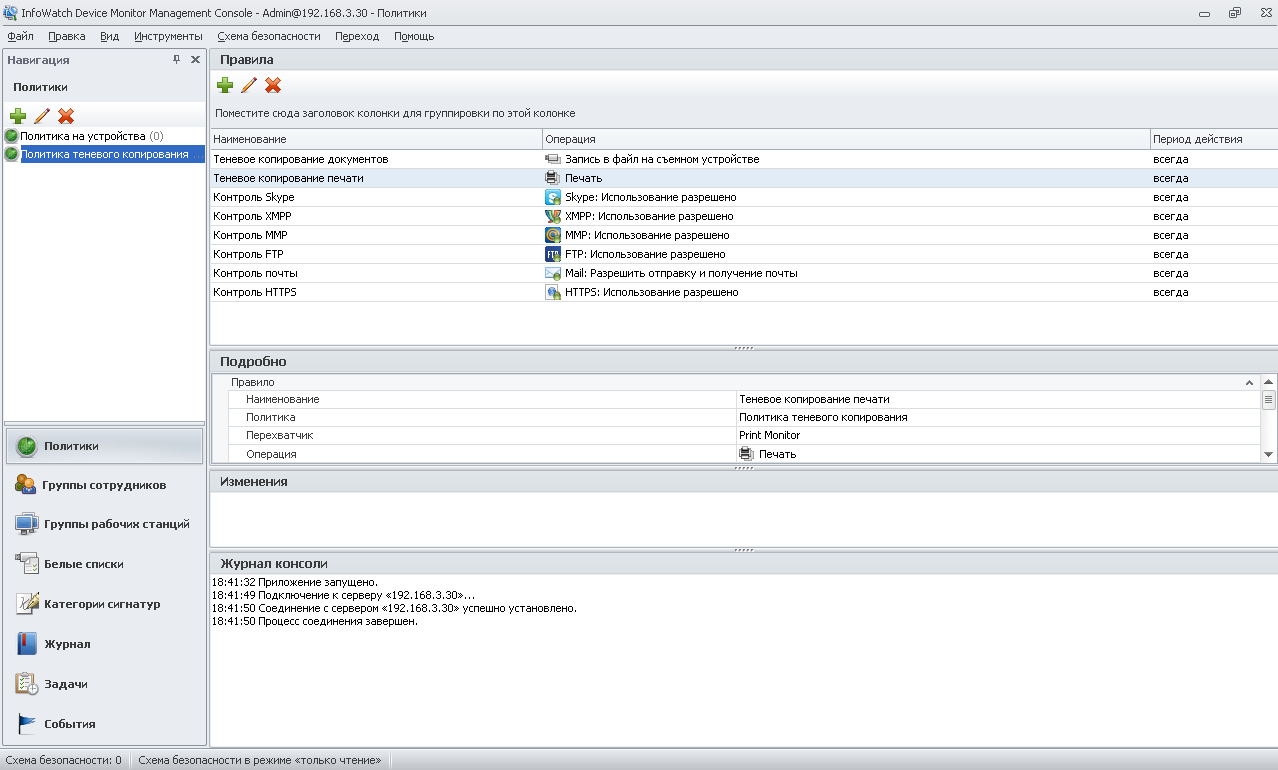Viewport: 1278px width, 770px height.
Task: Open Белые списки section
Action: (83, 564)
